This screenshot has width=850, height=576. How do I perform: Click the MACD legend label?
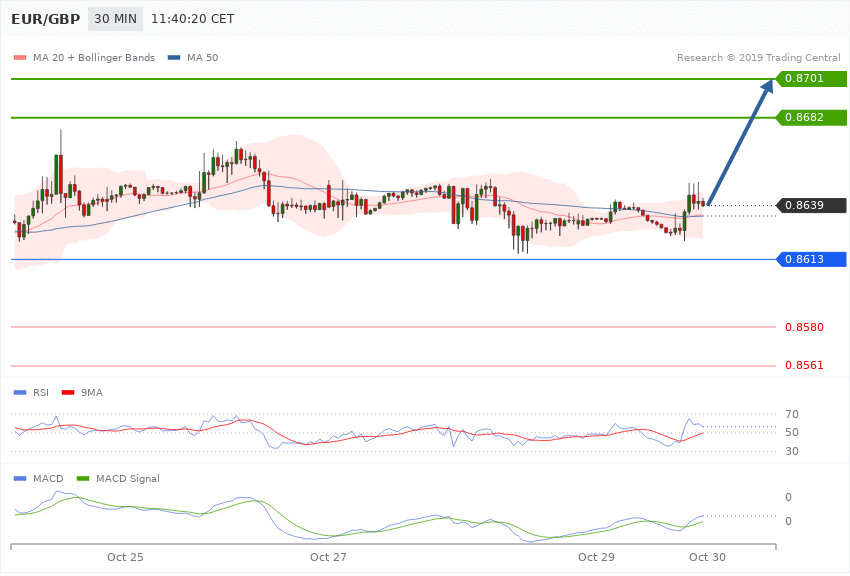[48, 478]
